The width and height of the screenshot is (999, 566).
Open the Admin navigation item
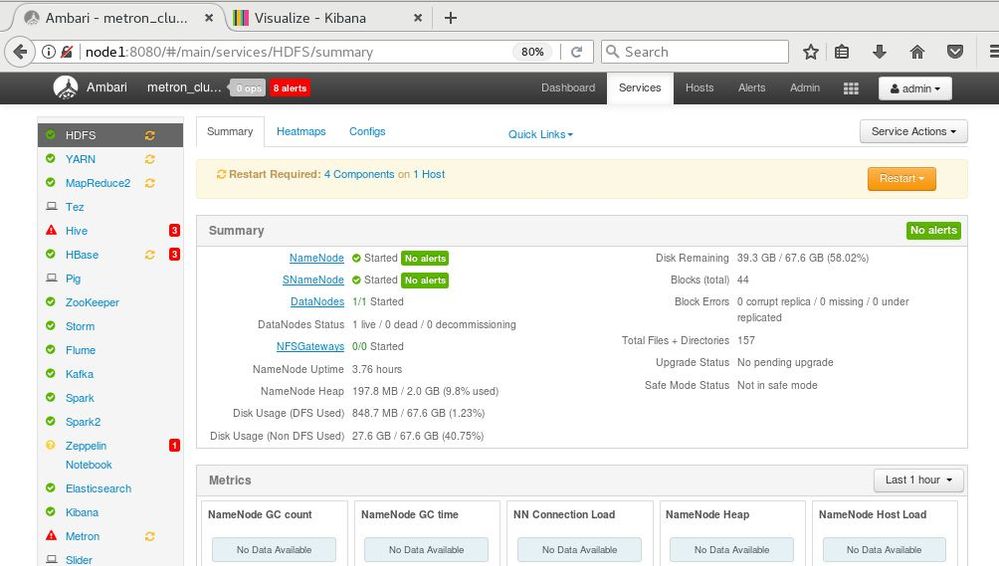(805, 88)
